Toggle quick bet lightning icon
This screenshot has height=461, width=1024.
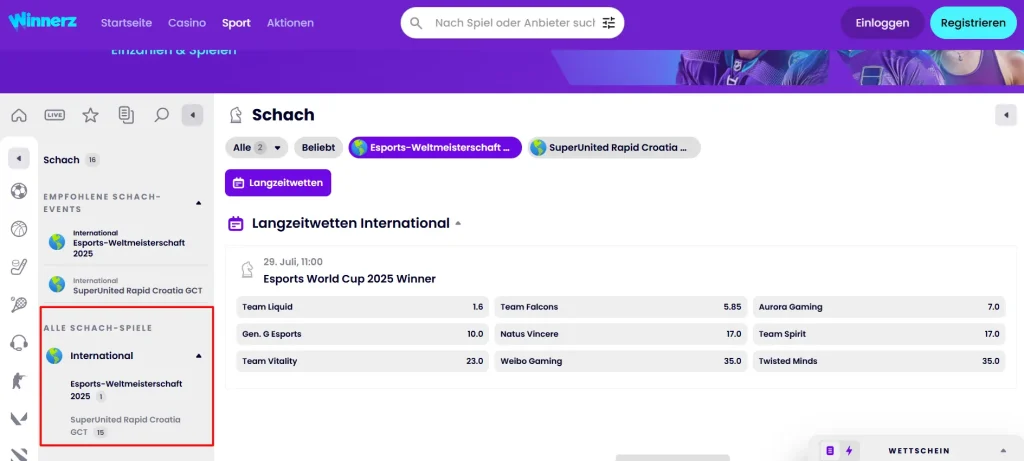point(849,451)
